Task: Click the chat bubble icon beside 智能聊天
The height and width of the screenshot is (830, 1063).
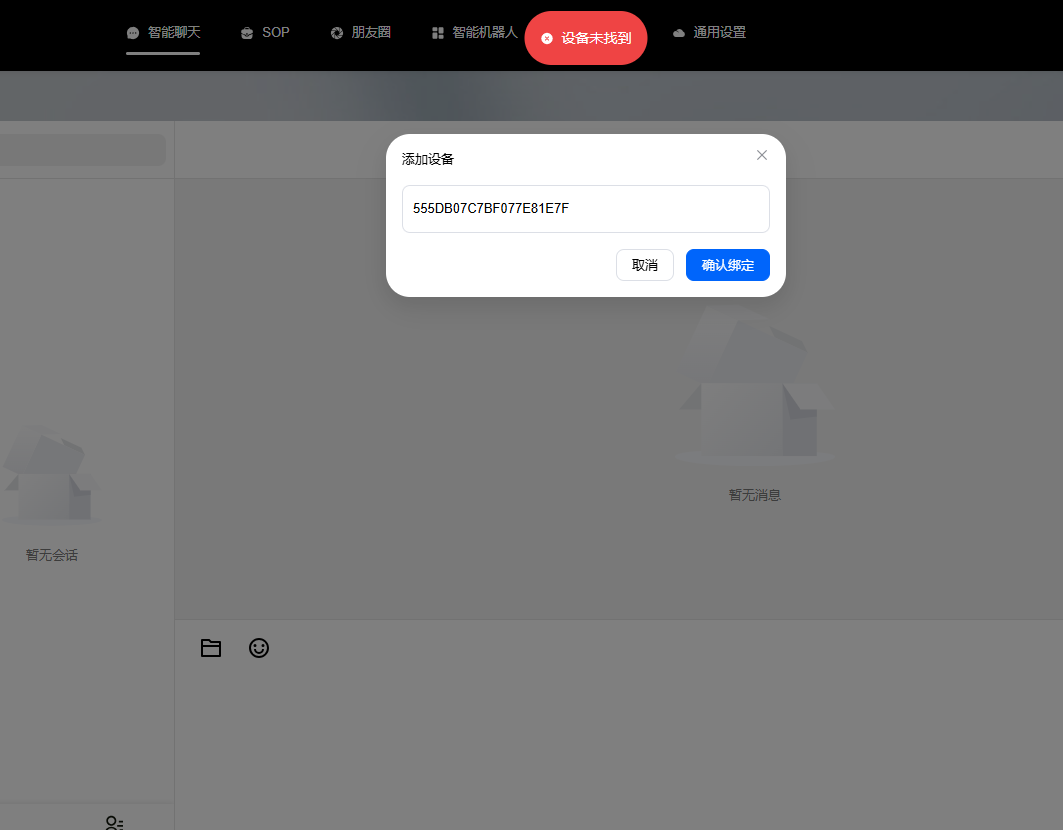Action: point(133,33)
